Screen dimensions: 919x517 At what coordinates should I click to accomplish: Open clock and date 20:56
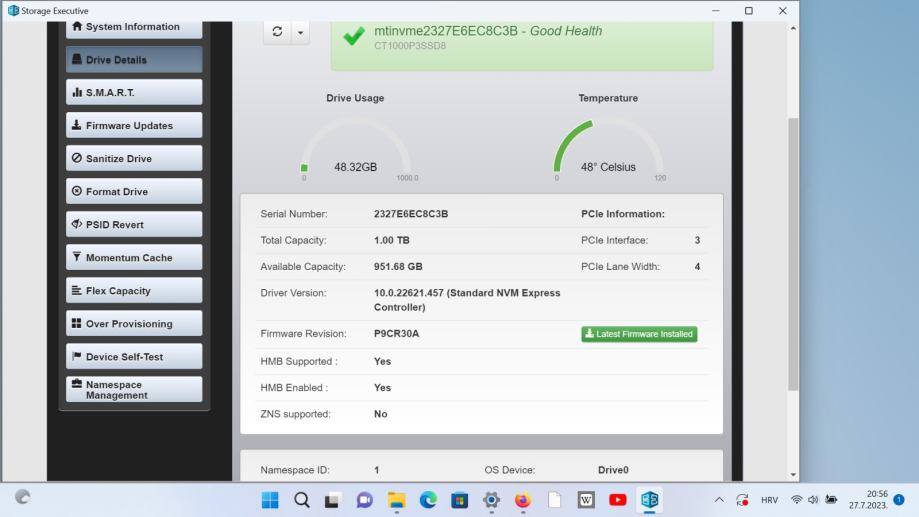pos(869,500)
